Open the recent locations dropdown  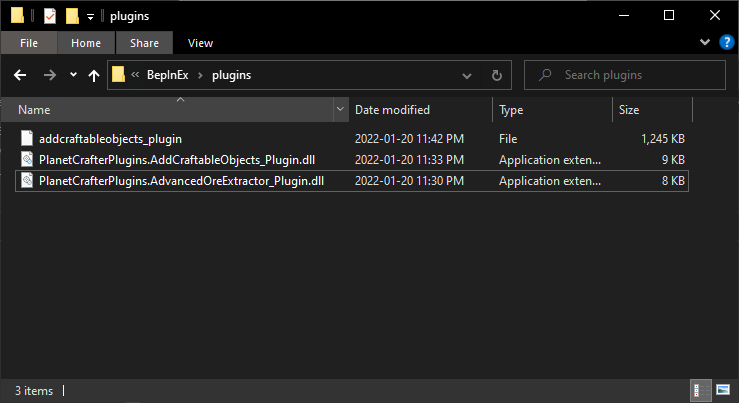tap(73, 76)
